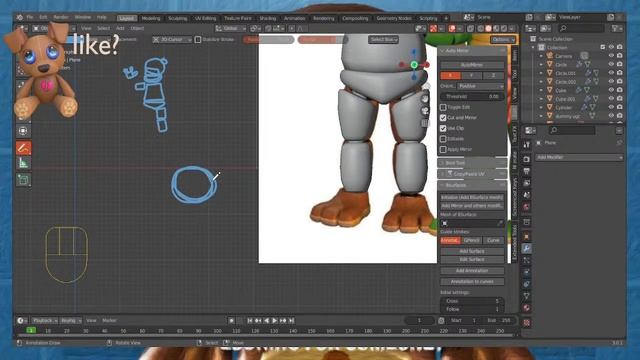Hide the Camera object with eye icon
The image size is (640, 360).
click(611, 56)
